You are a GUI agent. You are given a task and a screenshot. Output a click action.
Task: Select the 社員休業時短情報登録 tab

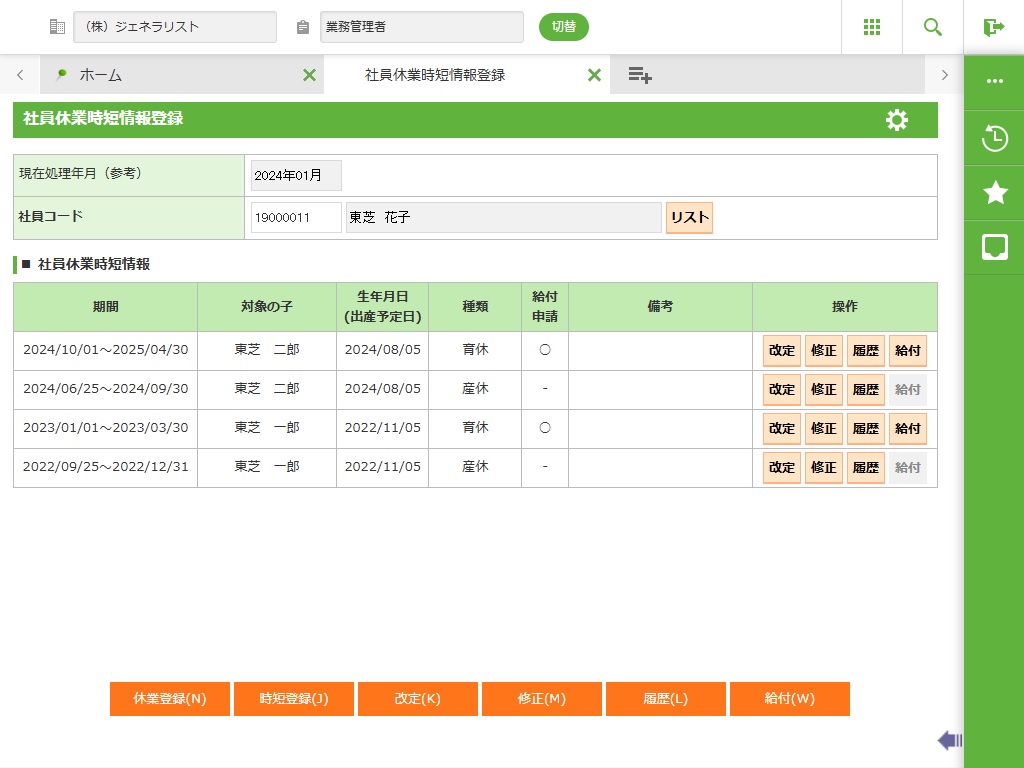point(435,75)
